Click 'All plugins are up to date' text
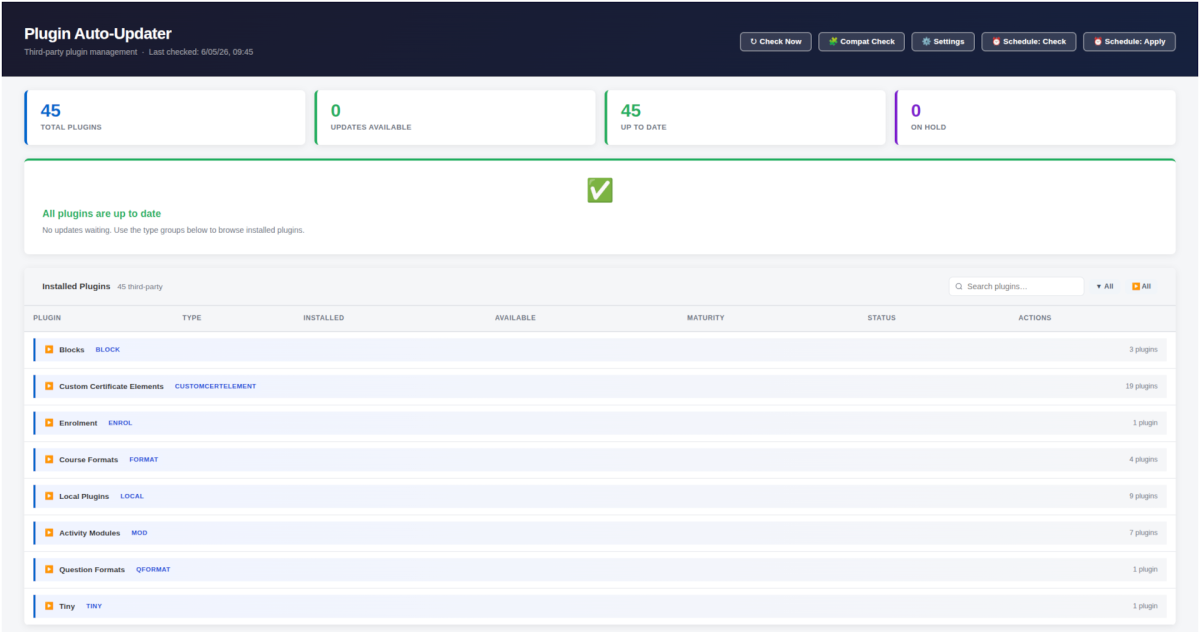 (101, 214)
